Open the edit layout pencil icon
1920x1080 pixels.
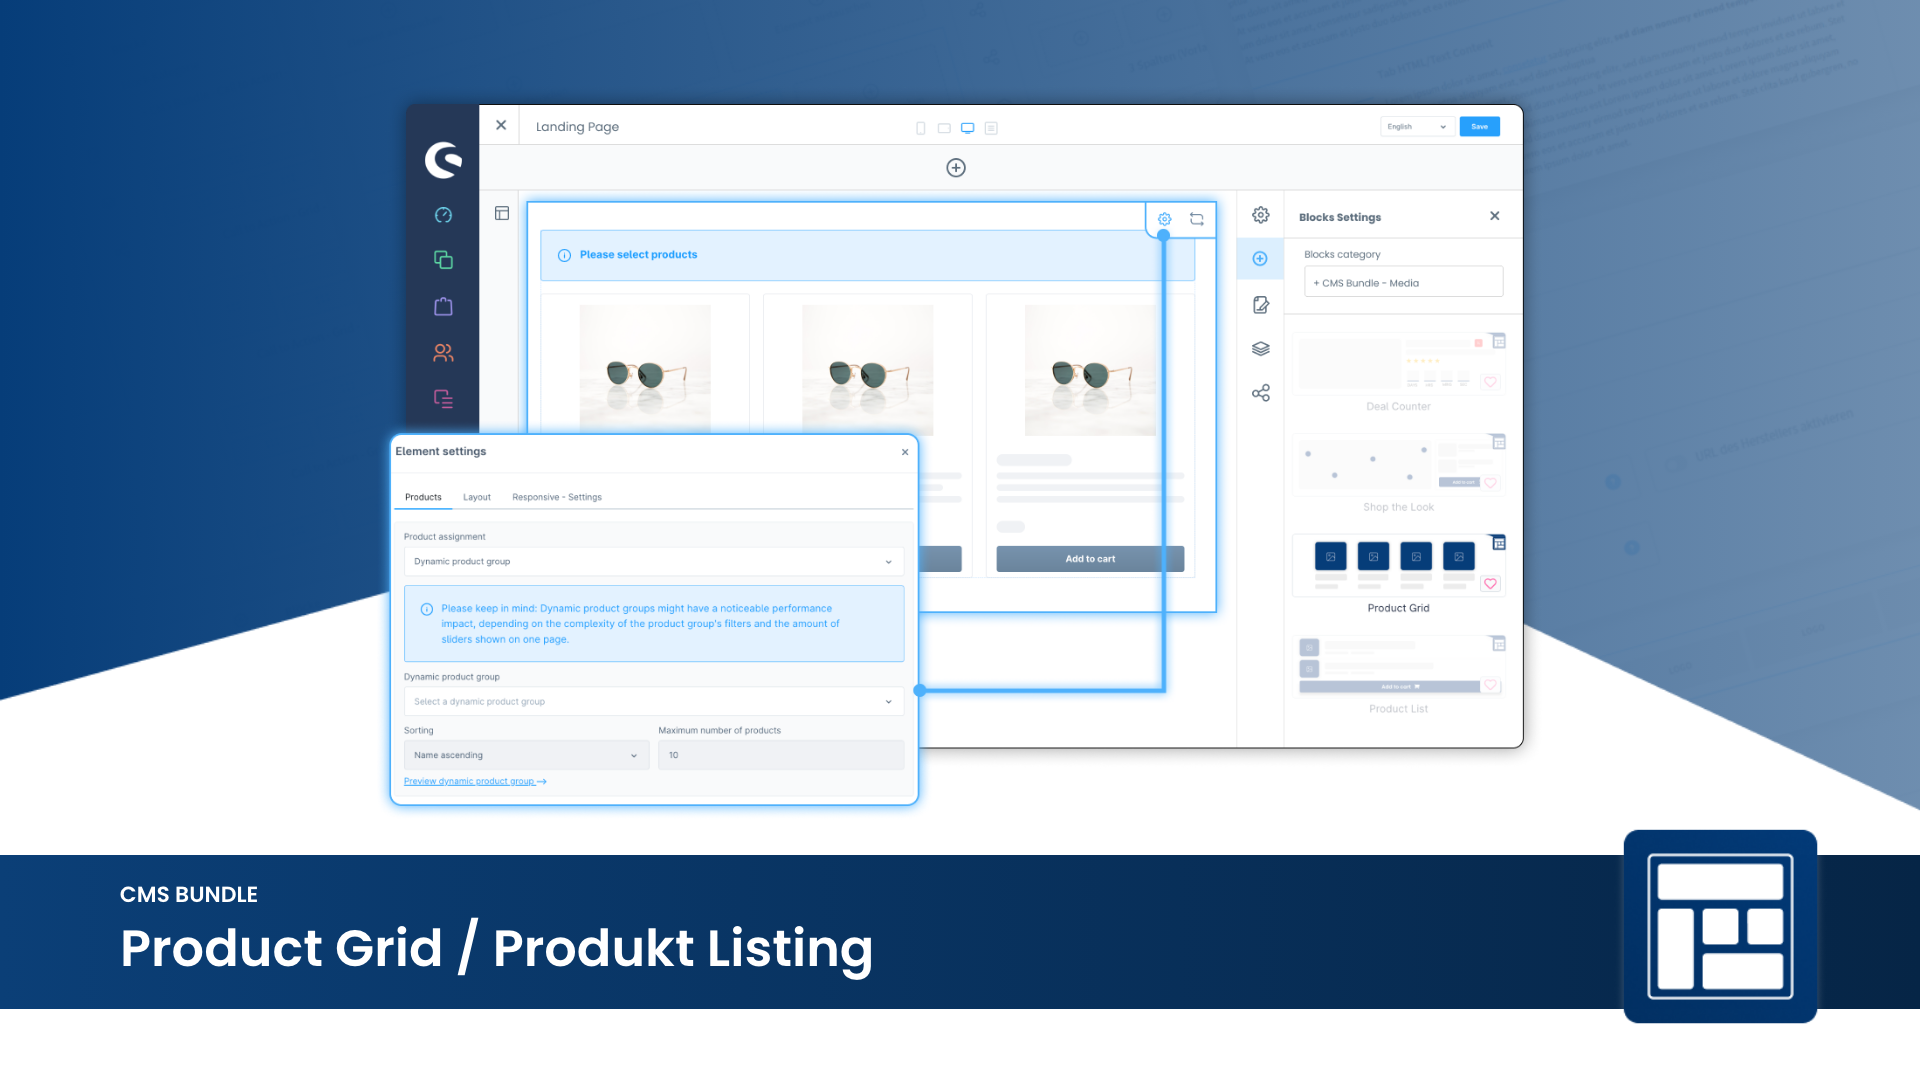[1261, 305]
